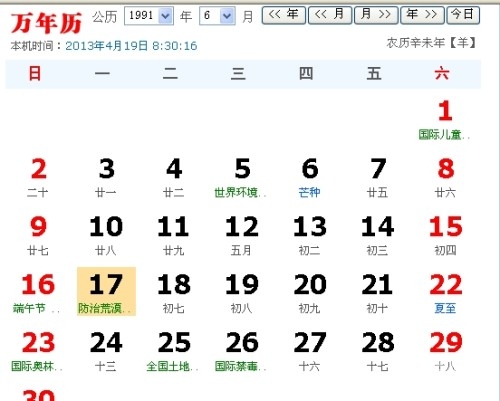This screenshot has height=401, width=500.
Task: Go to next year button
Action: (422, 15)
